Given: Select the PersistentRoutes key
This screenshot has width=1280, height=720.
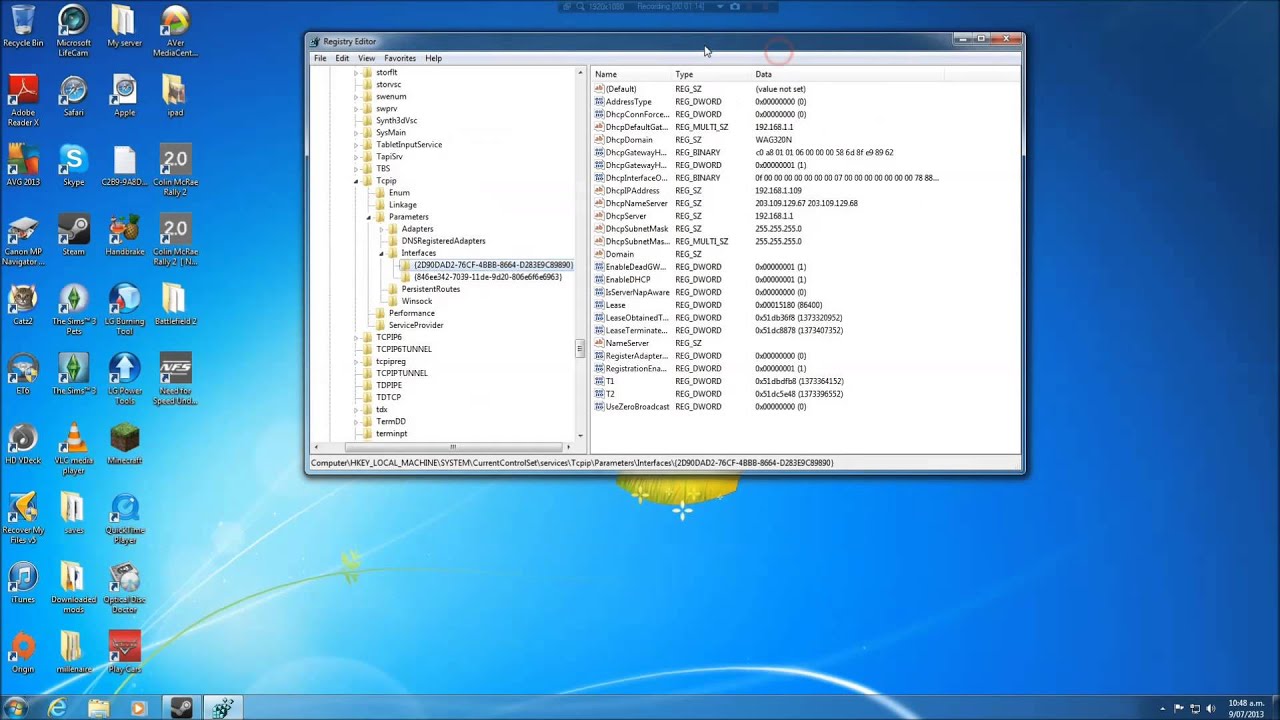Looking at the screenshot, I should point(431,289).
